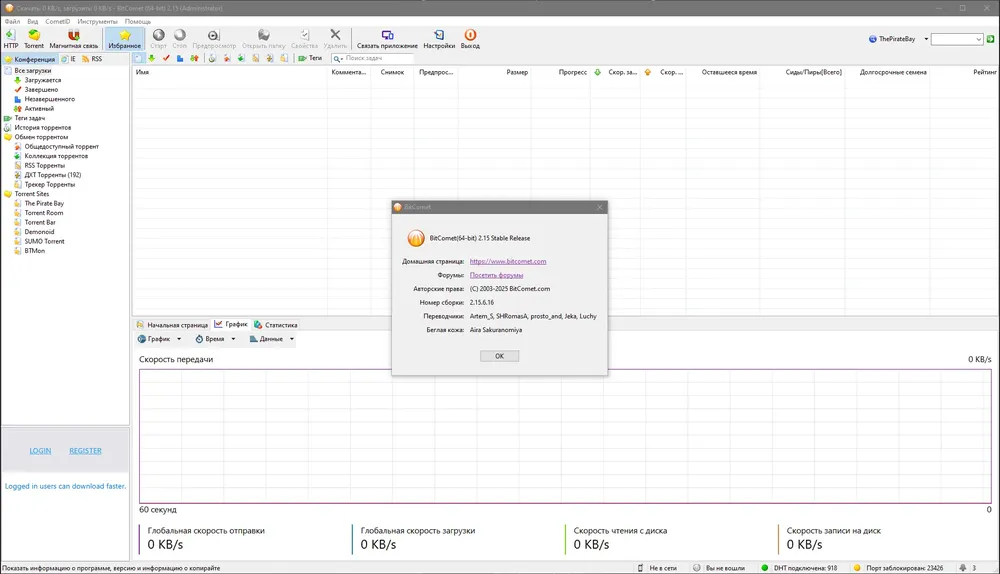Open the CometID menu

click(57, 21)
